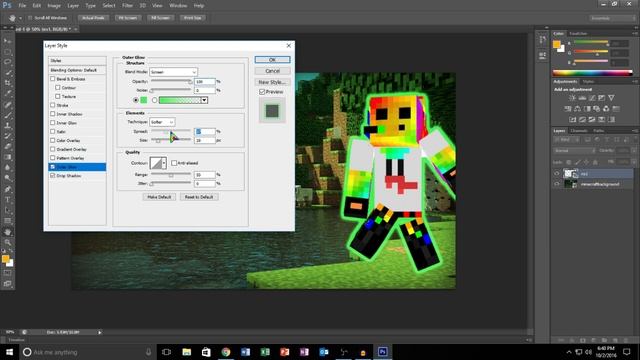Select the Gradient tool
The image size is (640, 360).
[8, 157]
